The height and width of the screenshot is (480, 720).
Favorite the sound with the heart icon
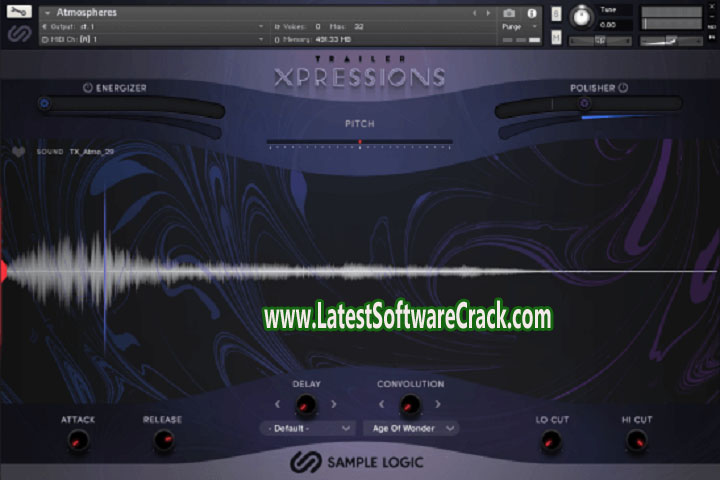click(18, 152)
